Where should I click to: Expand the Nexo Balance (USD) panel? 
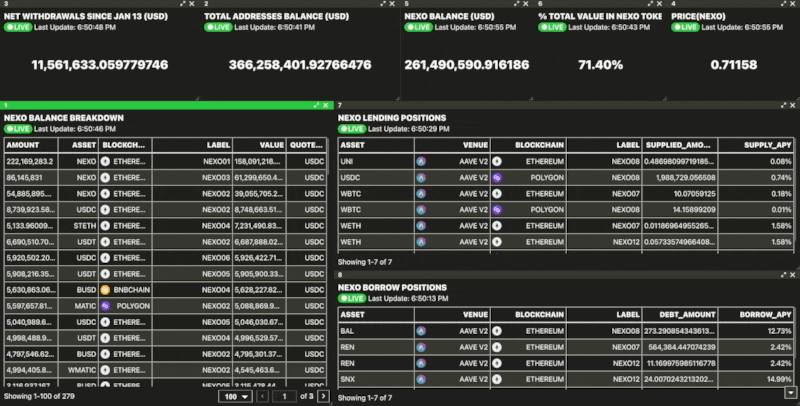[x=517, y=4]
